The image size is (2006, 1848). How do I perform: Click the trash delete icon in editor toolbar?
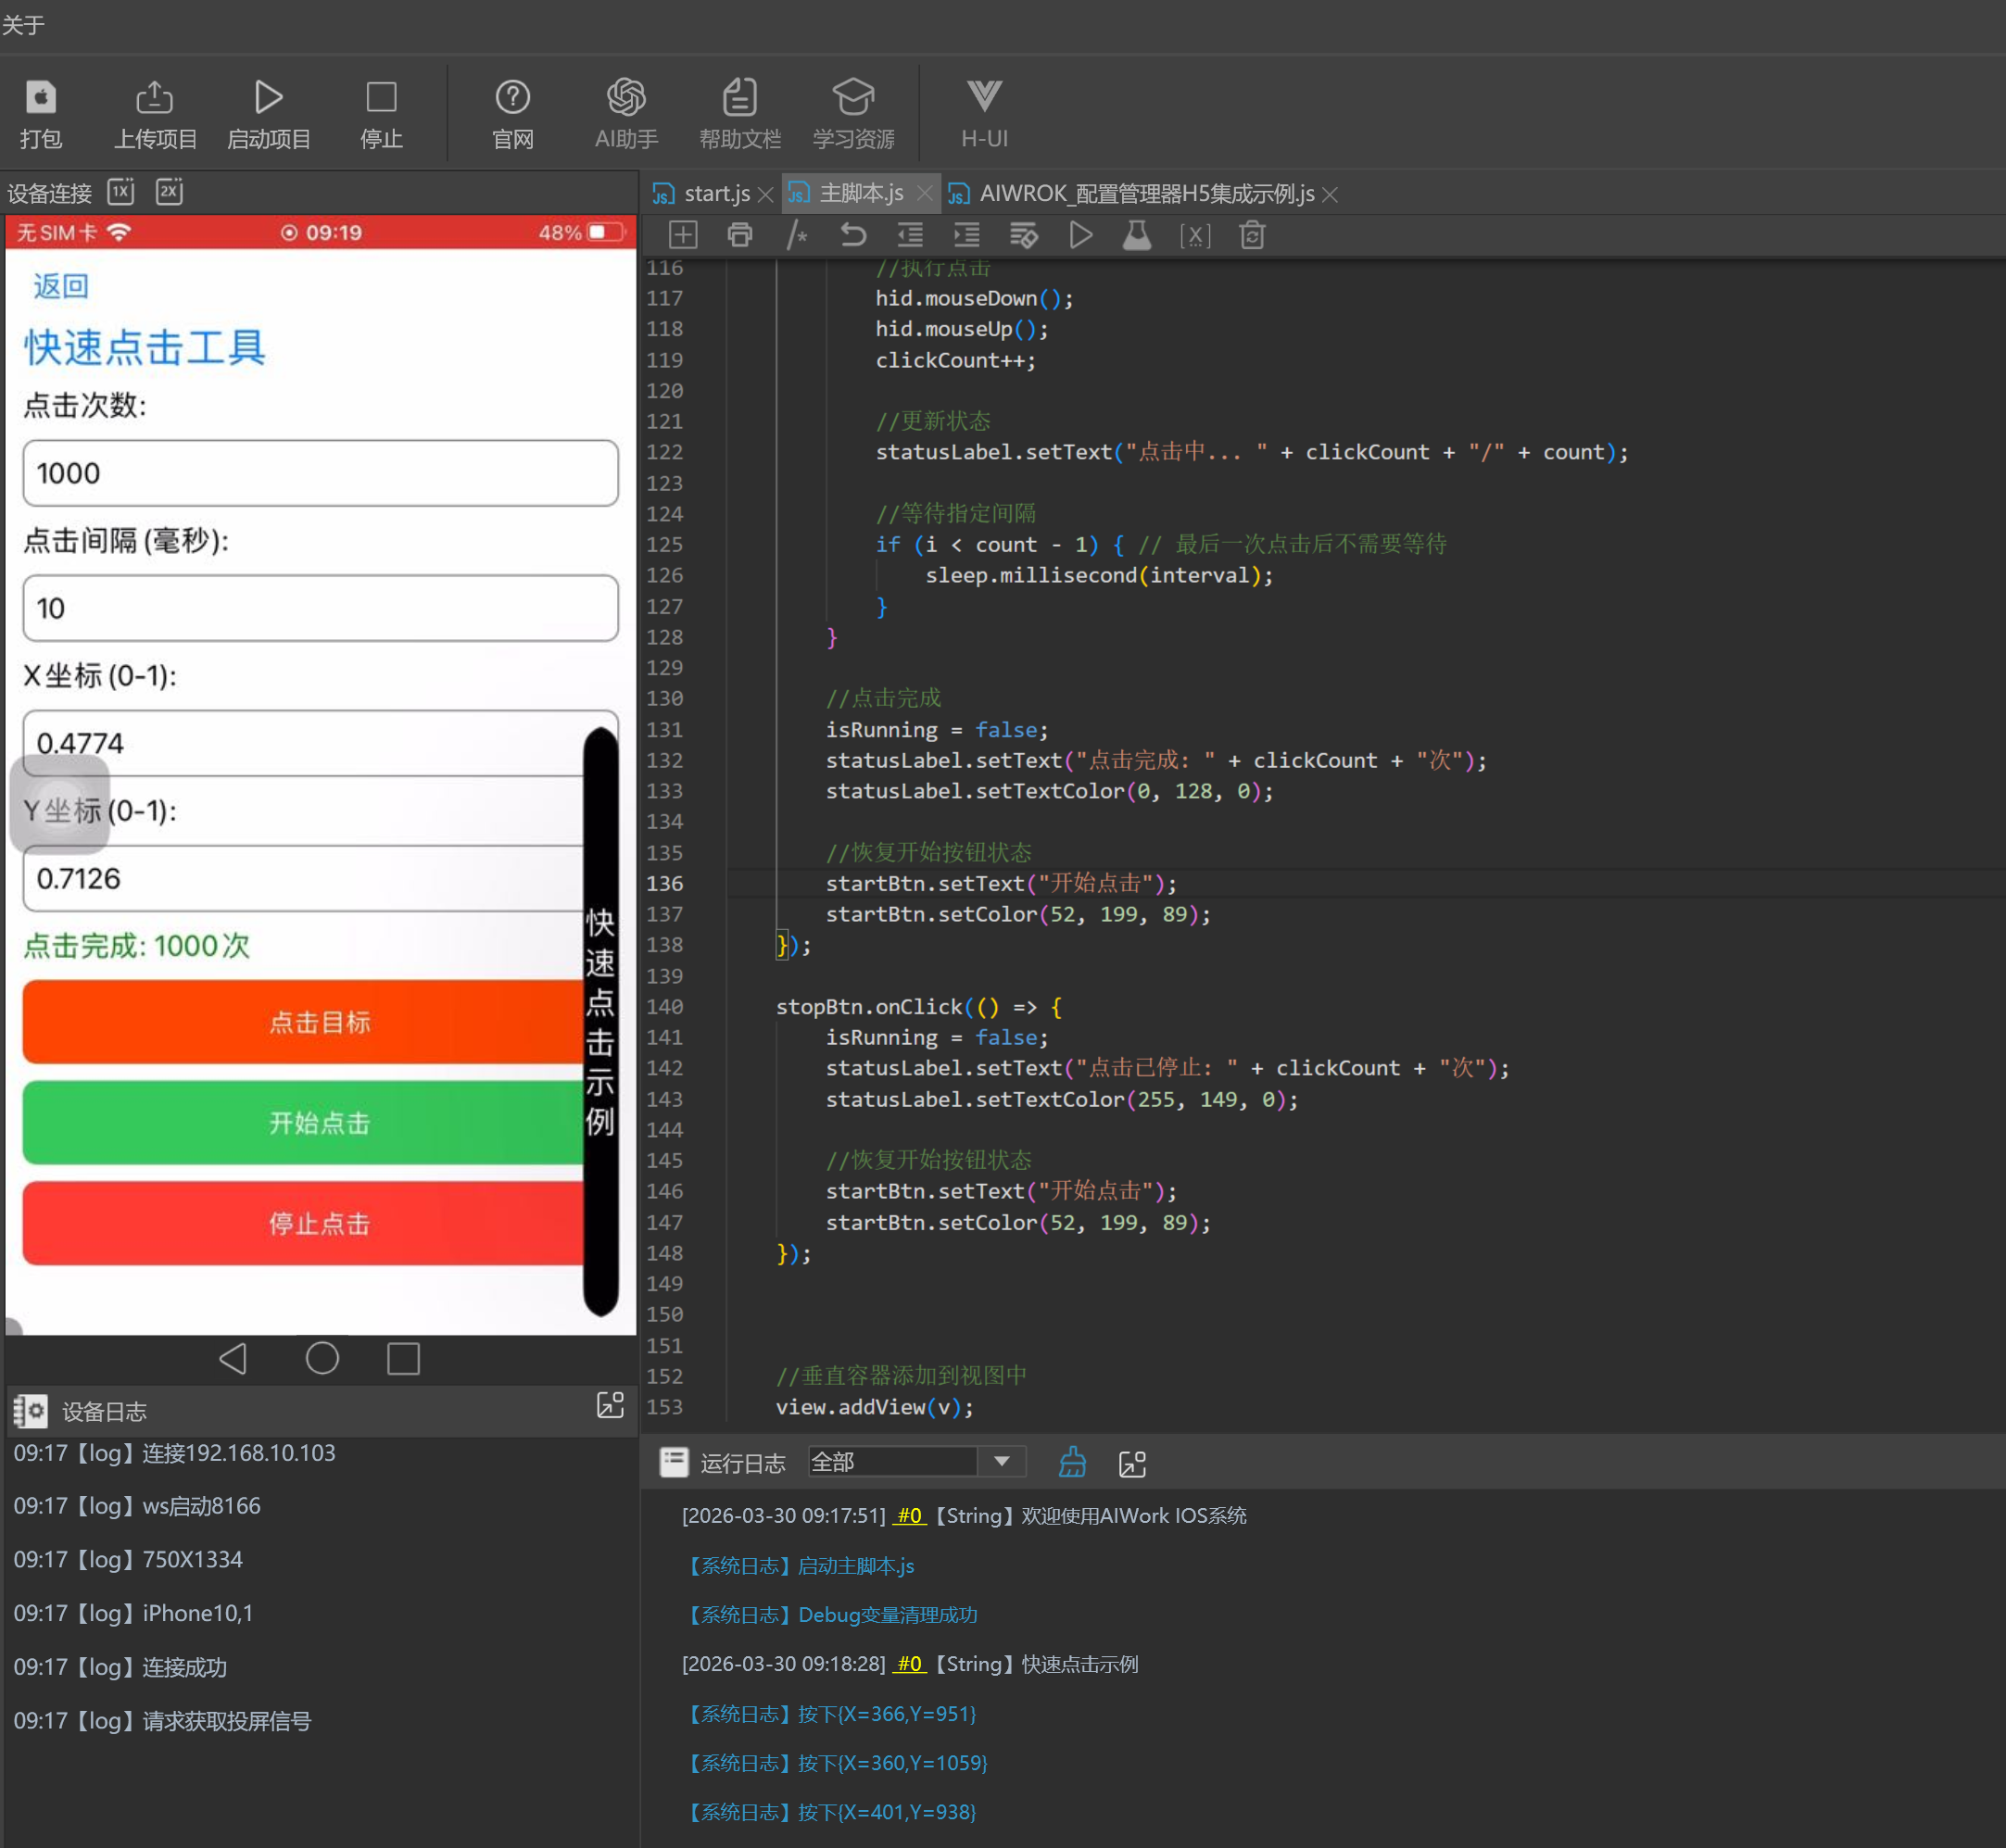tap(1252, 235)
